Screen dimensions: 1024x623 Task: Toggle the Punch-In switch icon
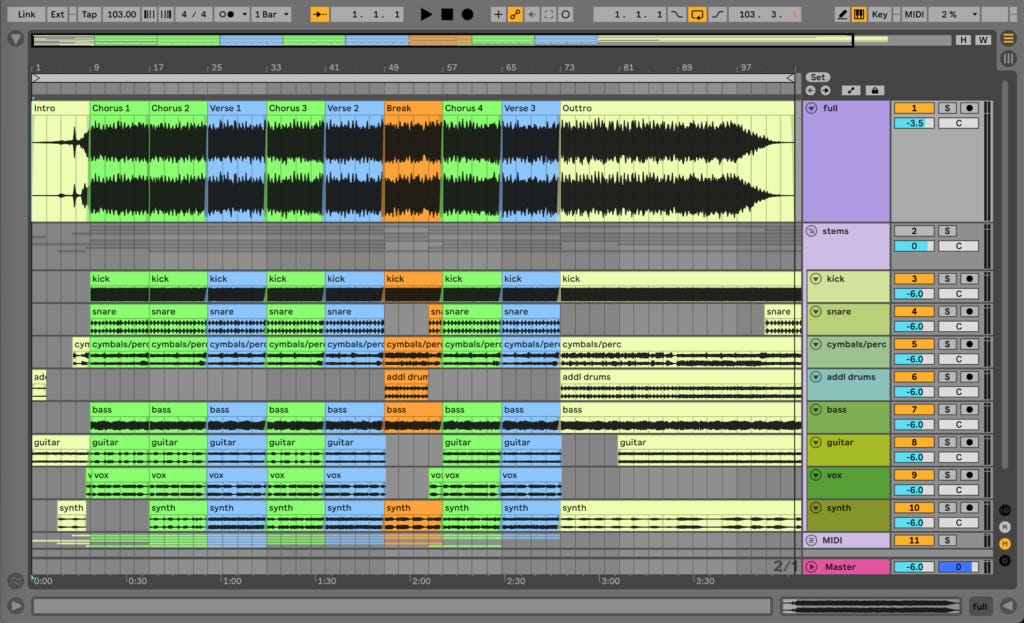point(677,14)
